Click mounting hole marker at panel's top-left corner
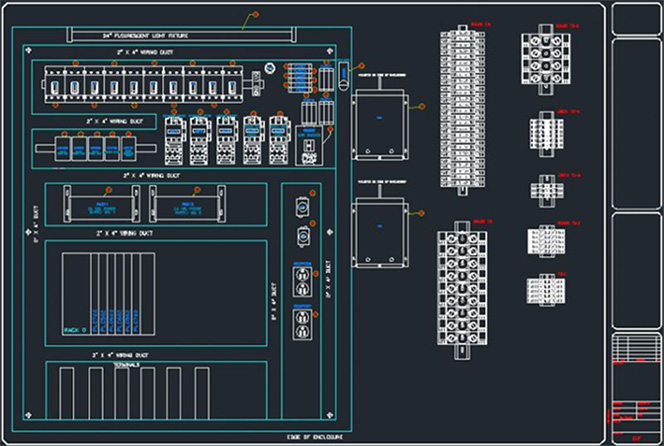The image size is (664, 446). coord(28,51)
